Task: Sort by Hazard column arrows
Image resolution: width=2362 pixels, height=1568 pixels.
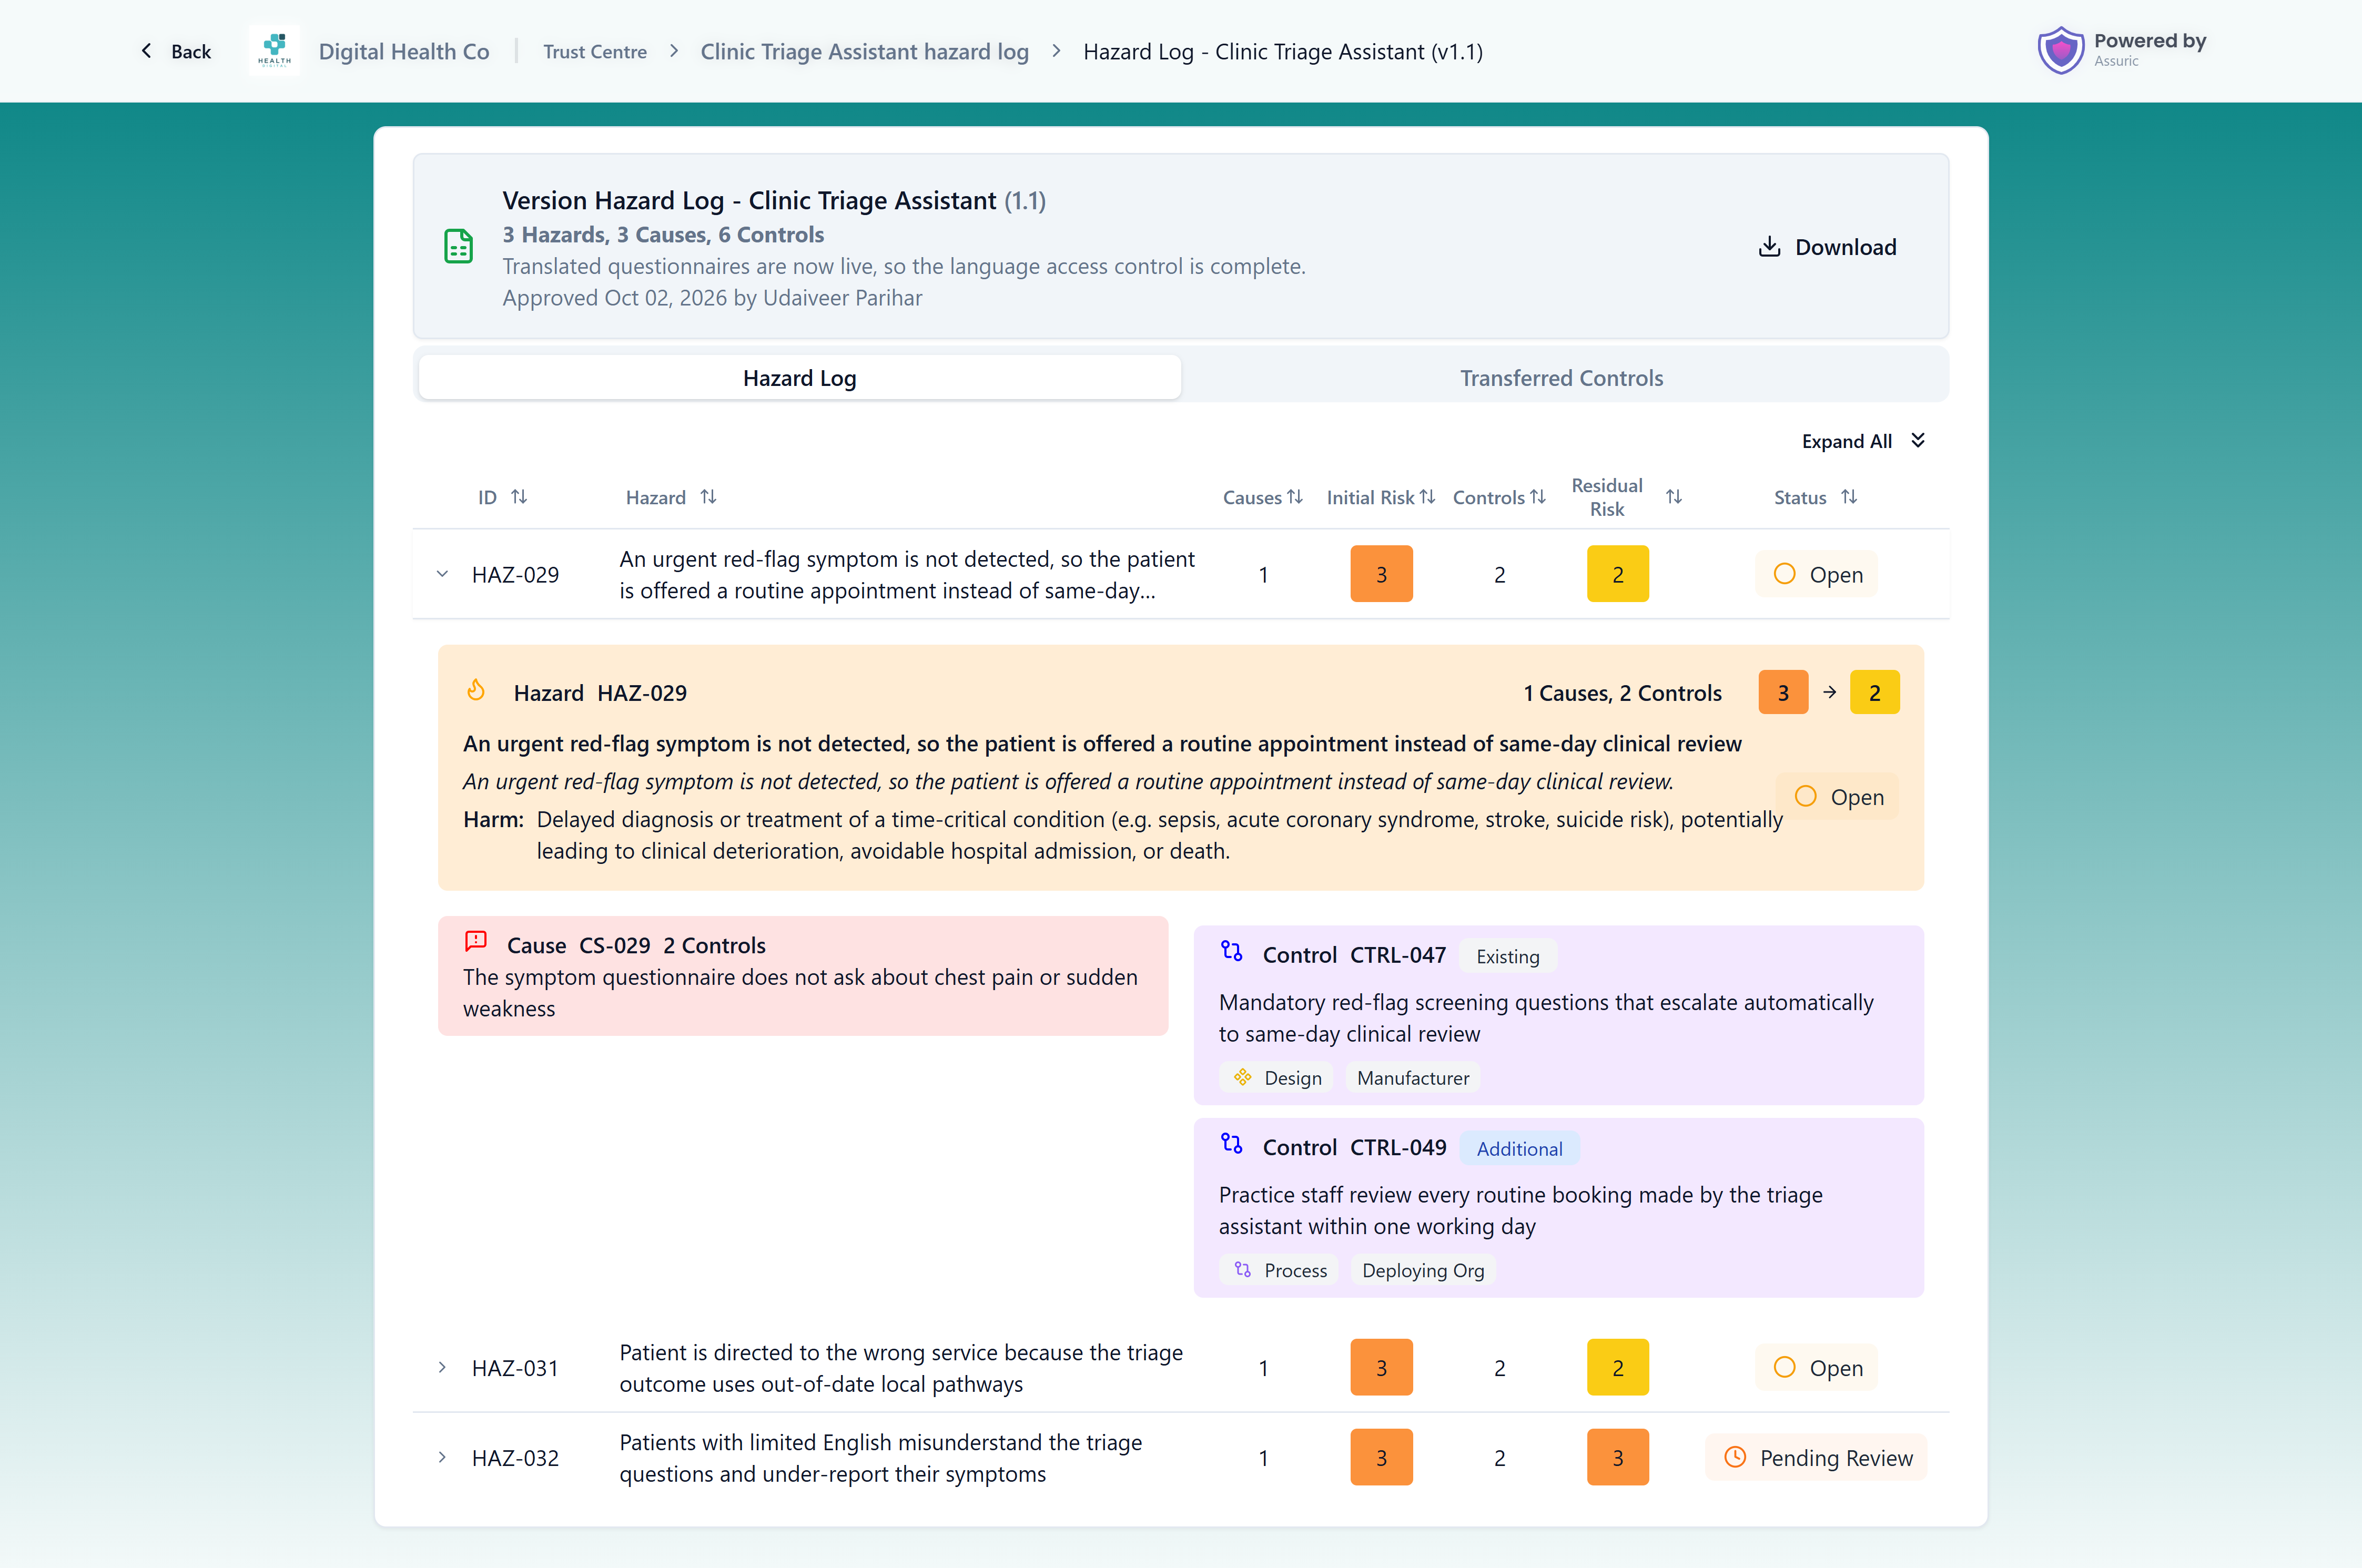Action: (708, 497)
